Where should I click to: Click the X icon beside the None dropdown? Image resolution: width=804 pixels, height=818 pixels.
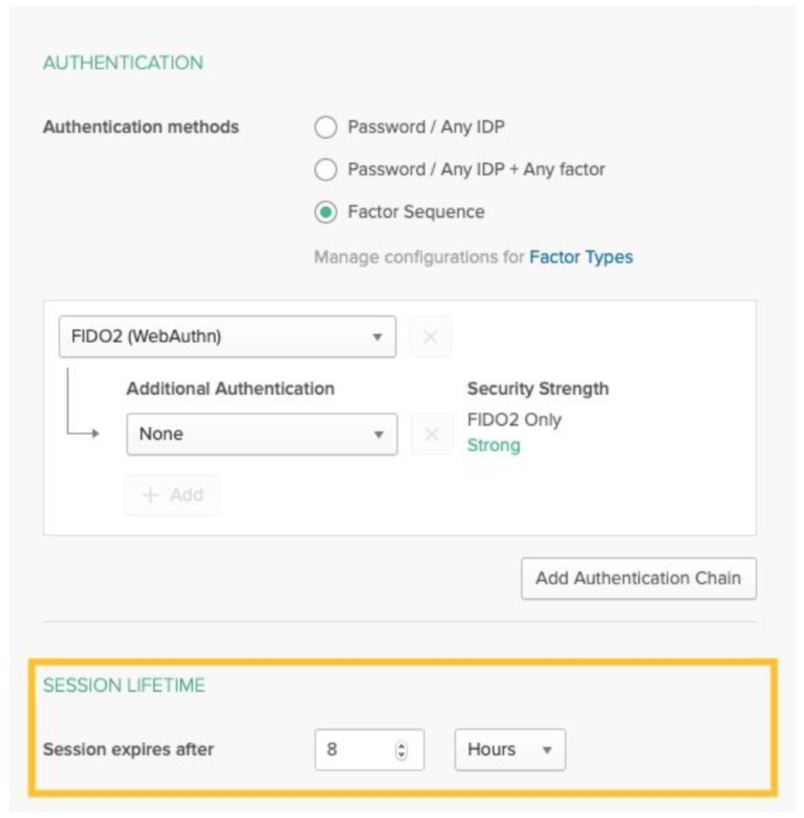point(432,435)
